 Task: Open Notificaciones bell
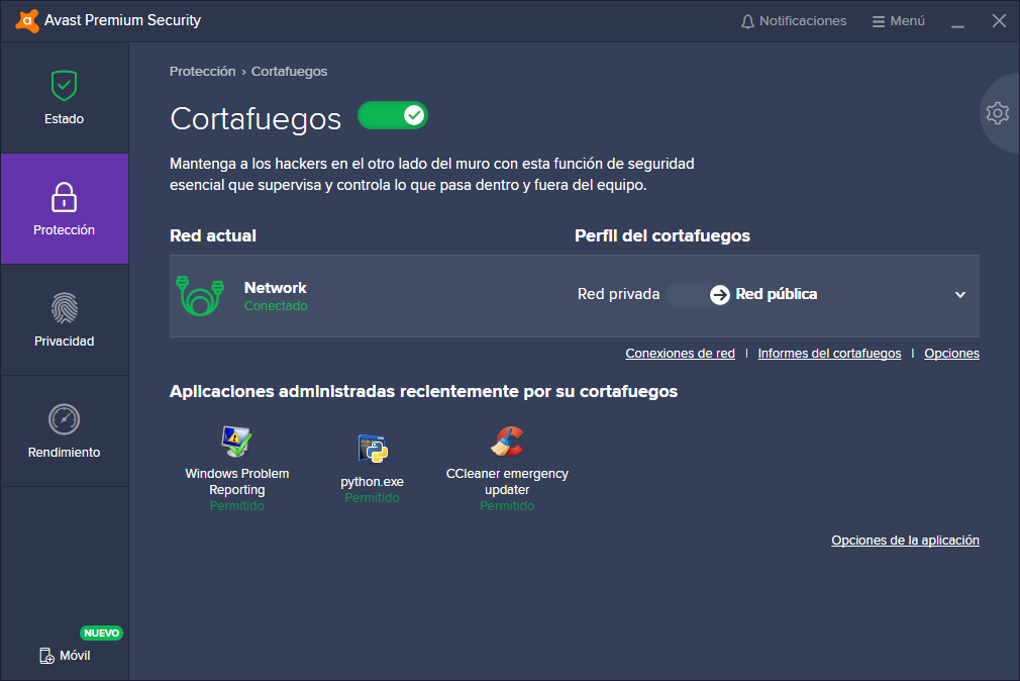pyautogui.click(x=794, y=21)
